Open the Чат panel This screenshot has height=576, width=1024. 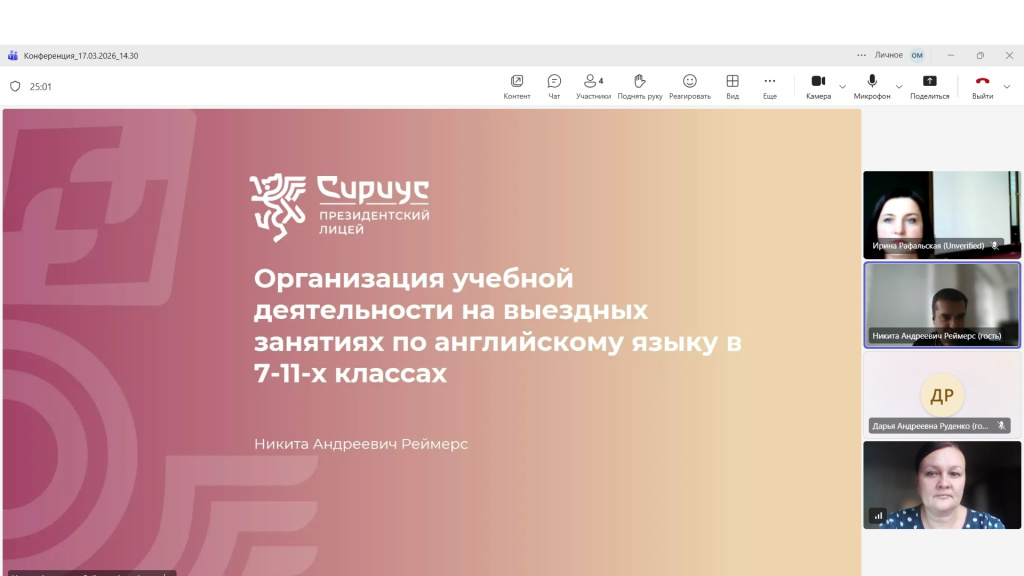(553, 85)
